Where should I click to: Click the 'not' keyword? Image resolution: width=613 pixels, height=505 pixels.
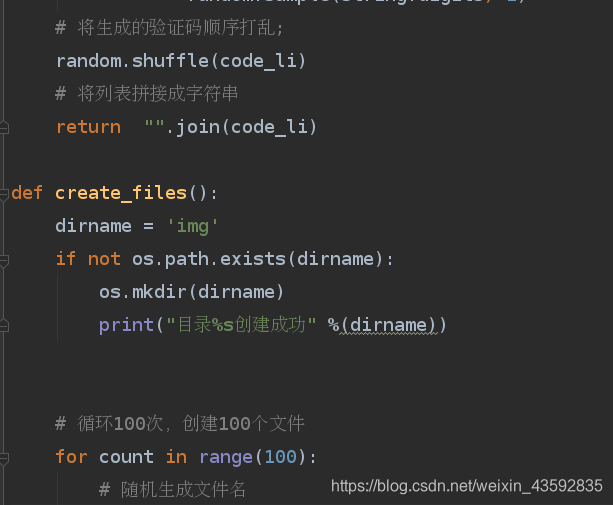[104, 259]
